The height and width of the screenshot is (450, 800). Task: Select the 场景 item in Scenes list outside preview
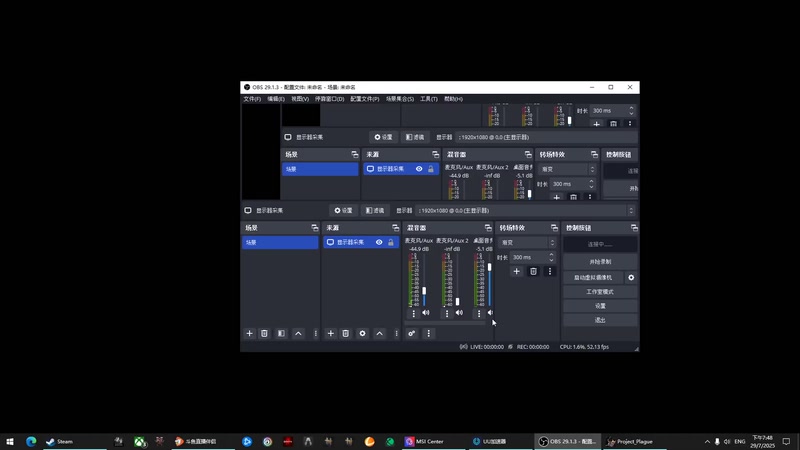[x=280, y=242]
